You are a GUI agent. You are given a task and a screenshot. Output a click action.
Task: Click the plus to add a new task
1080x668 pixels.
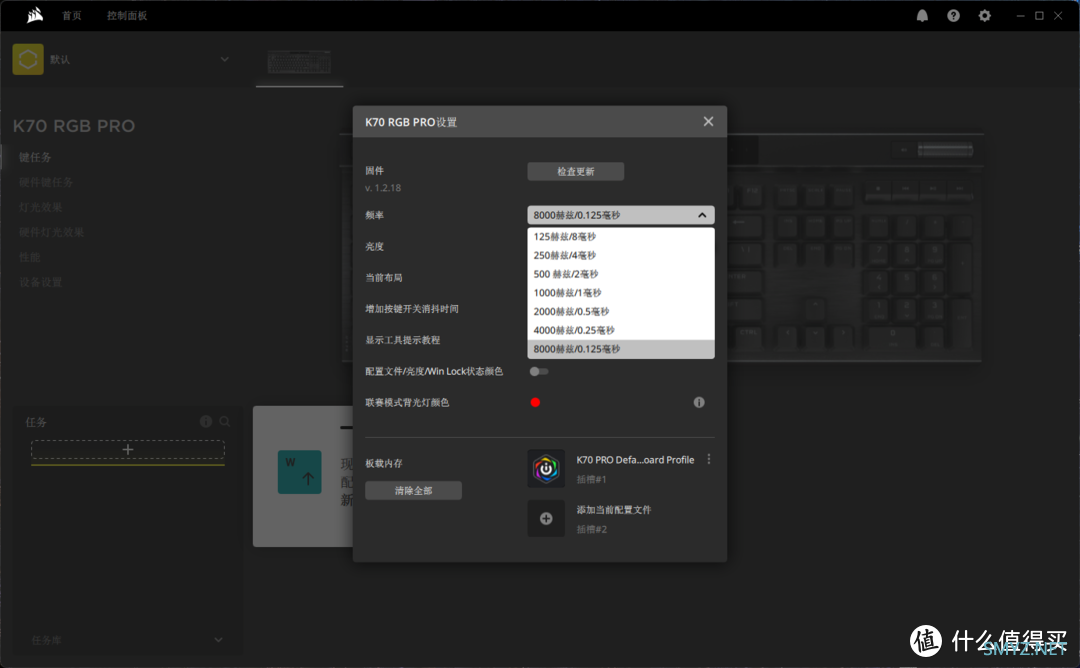[127, 450]
